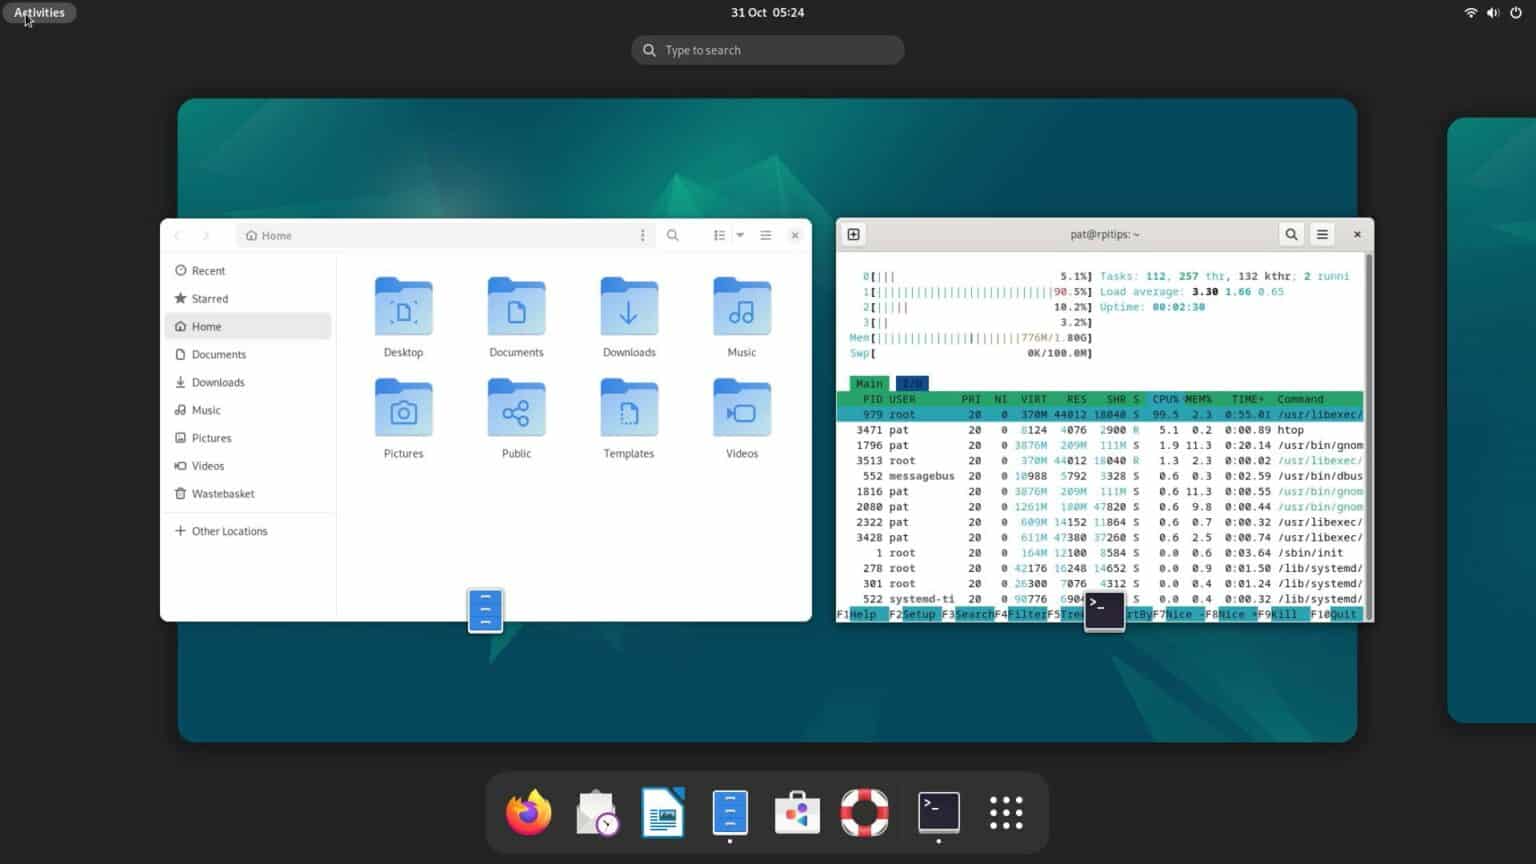Click the Type to search field

click(767, 49)
